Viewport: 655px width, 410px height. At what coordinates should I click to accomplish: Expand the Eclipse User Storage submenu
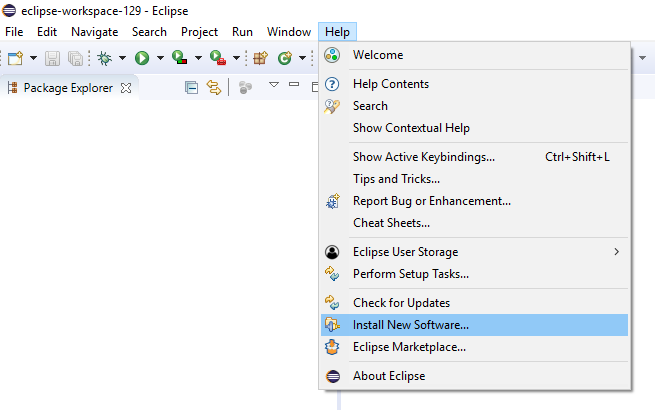tap(616, 252)
